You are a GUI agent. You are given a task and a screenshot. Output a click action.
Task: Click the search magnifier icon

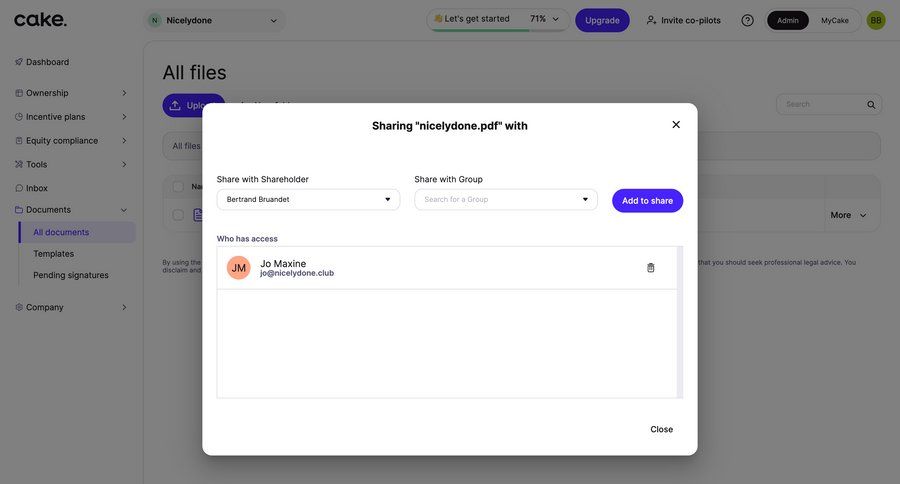871,105
